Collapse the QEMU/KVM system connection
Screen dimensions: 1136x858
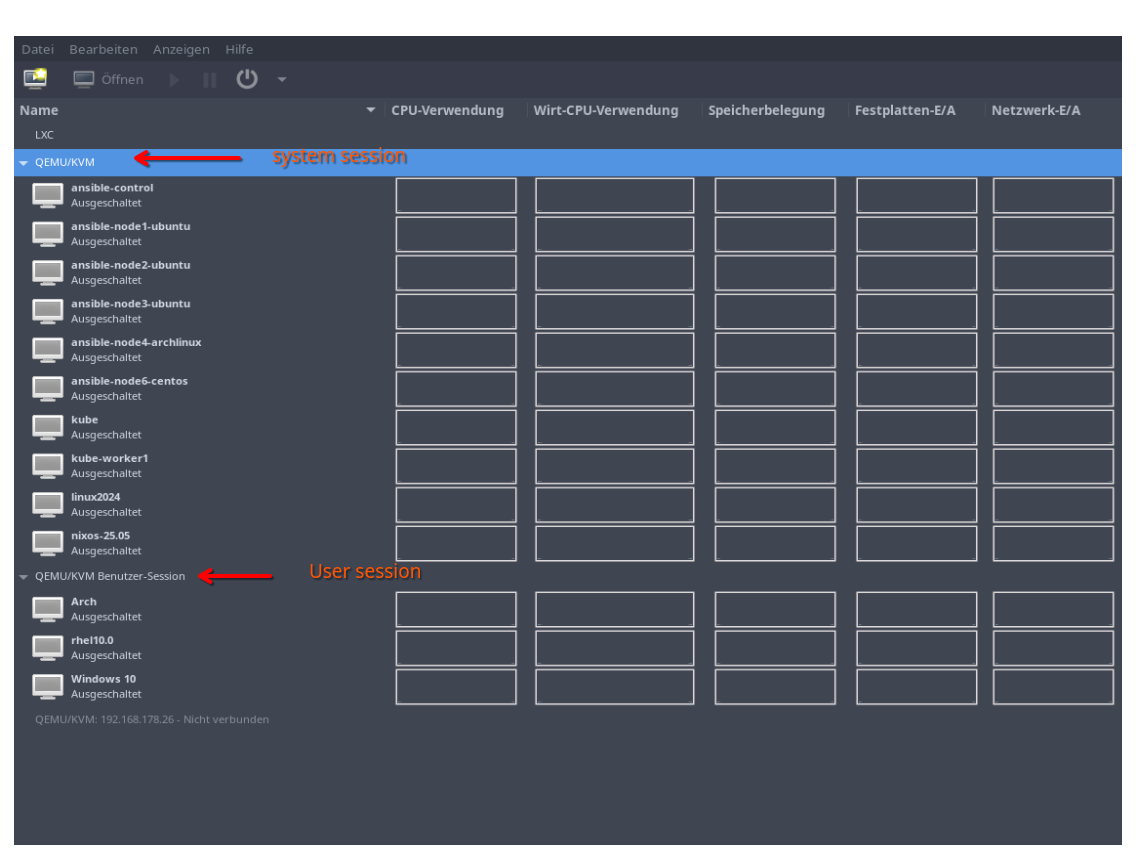24,163
